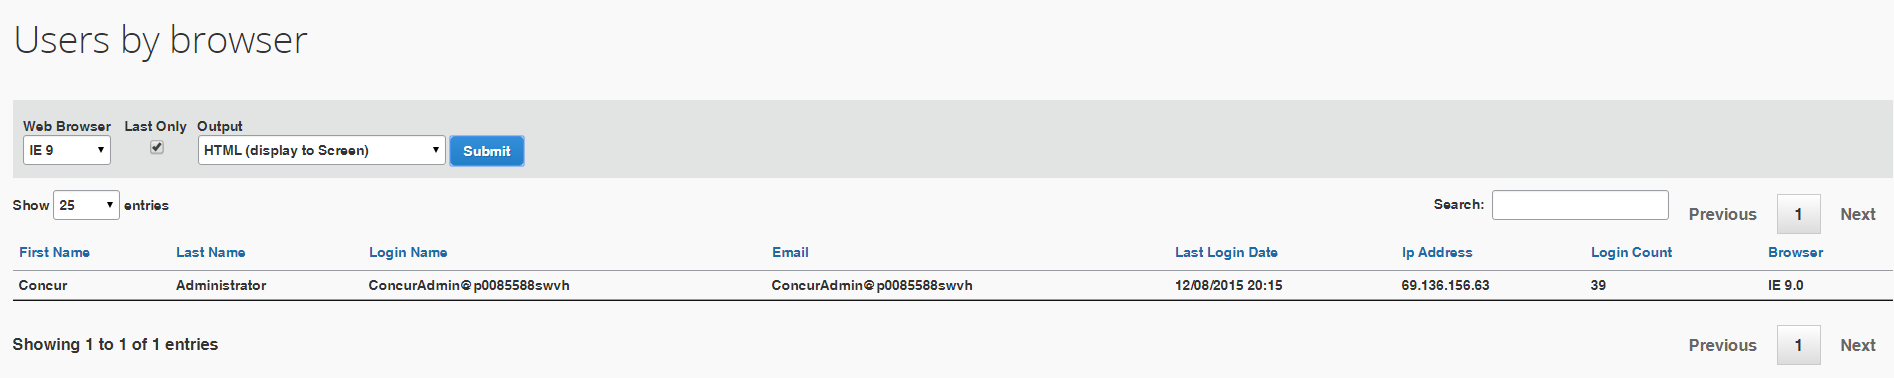Viewport: 1894px width, 378px height.
Task: Focus the Search input field
Action: tap(1580, 205)
